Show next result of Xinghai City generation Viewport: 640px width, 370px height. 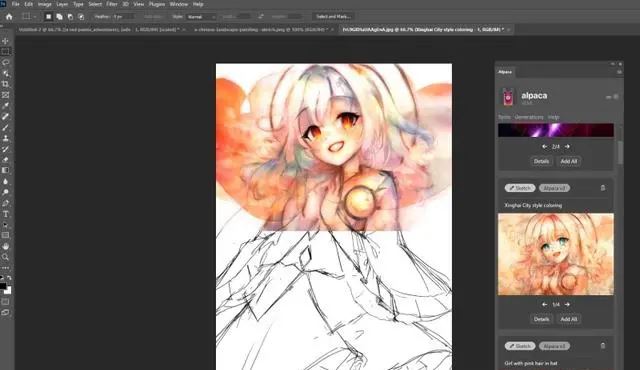(x=567, y=304)
